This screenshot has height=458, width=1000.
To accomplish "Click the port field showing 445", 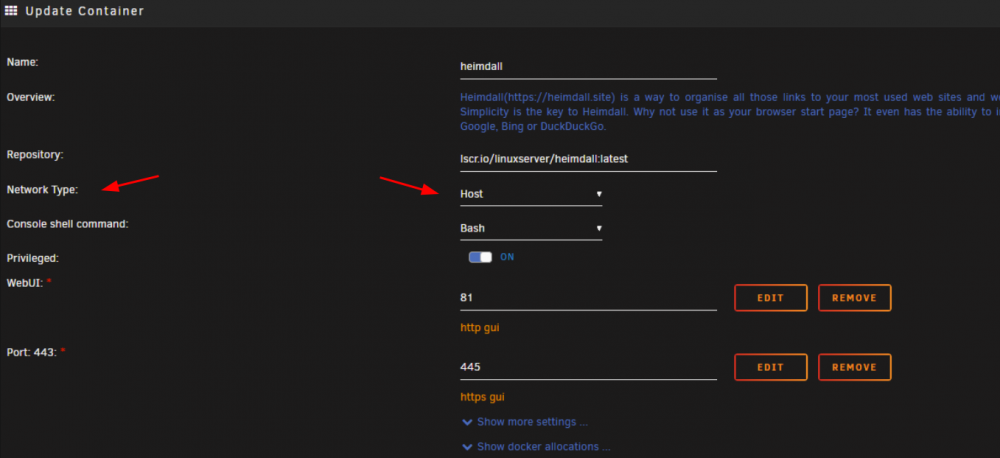I will (x=588, y=367).
